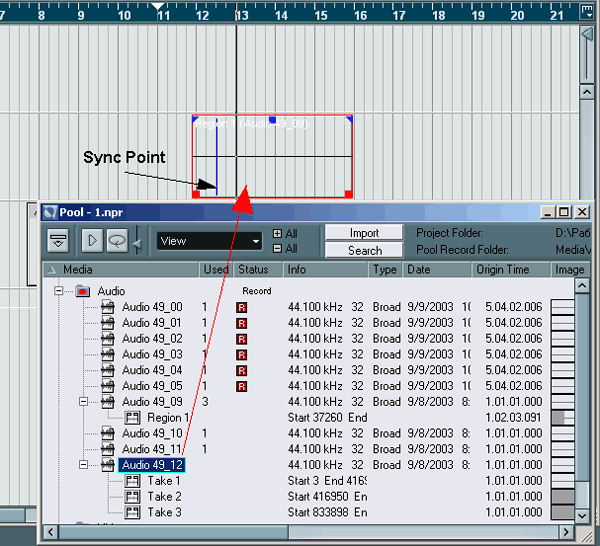The image size is (600, 546).
Task: Open the Pool info line toggle button
Action: (x=58, y=241)
